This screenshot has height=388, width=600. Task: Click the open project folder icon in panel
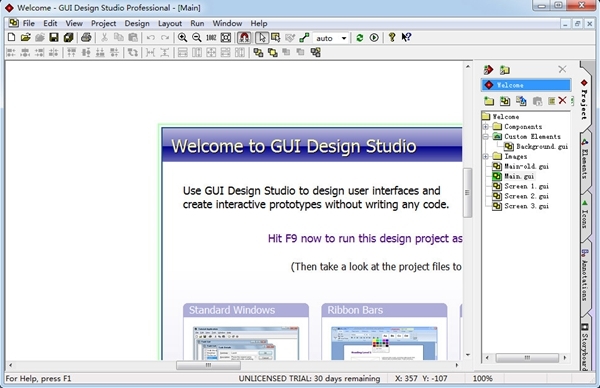tap(505, 70)
